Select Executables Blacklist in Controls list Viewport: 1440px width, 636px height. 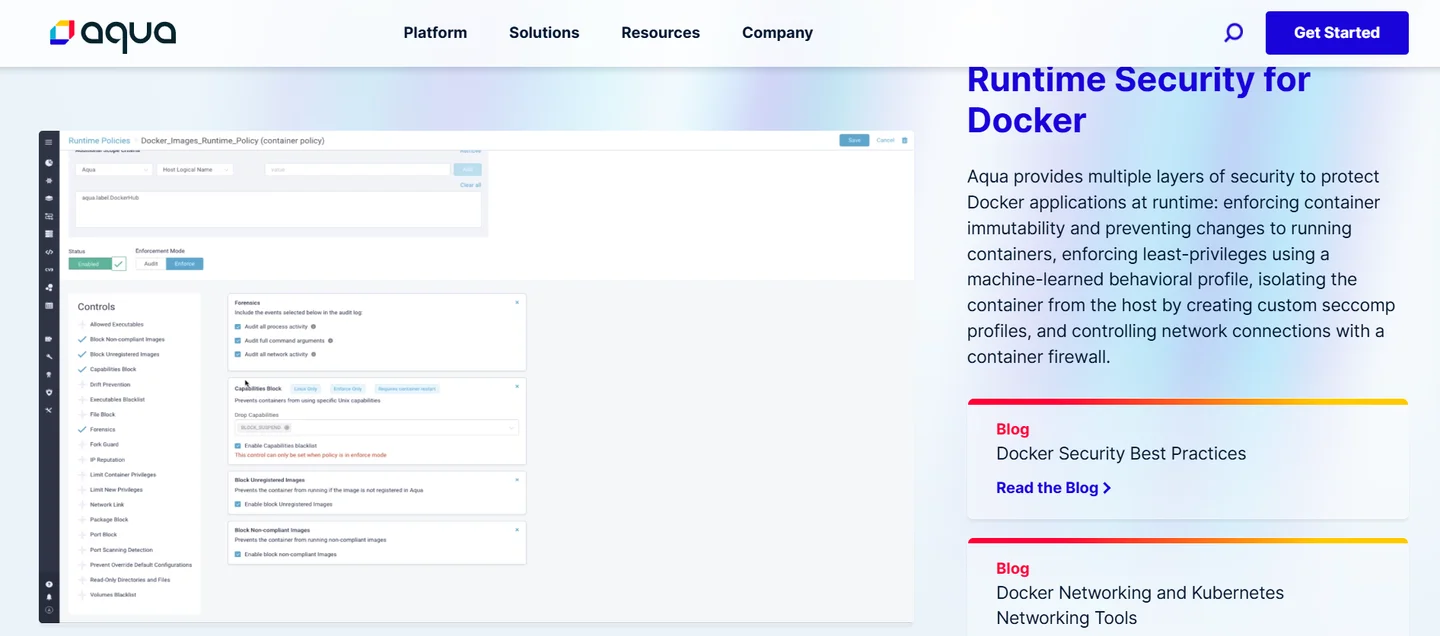click(x=117, y=399)
